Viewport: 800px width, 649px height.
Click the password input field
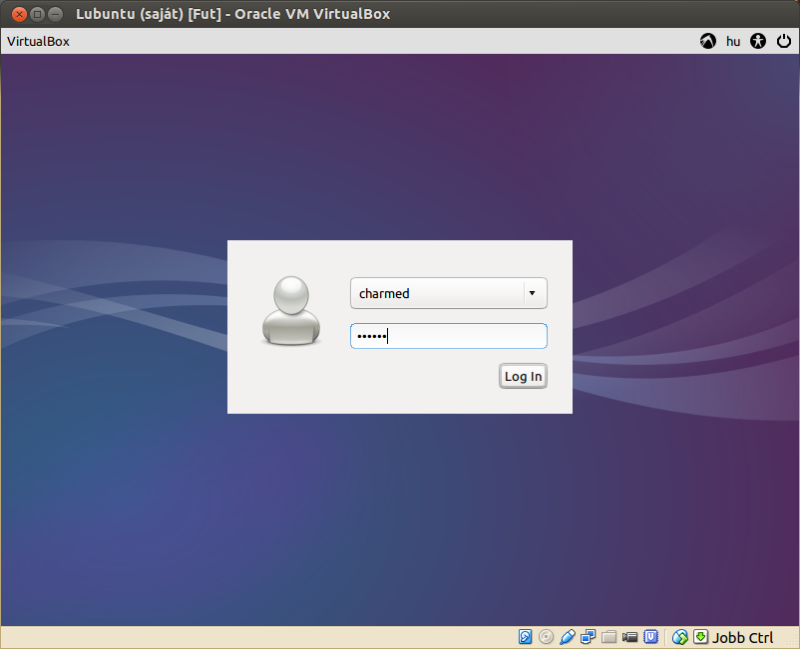[x=448, y=336]
